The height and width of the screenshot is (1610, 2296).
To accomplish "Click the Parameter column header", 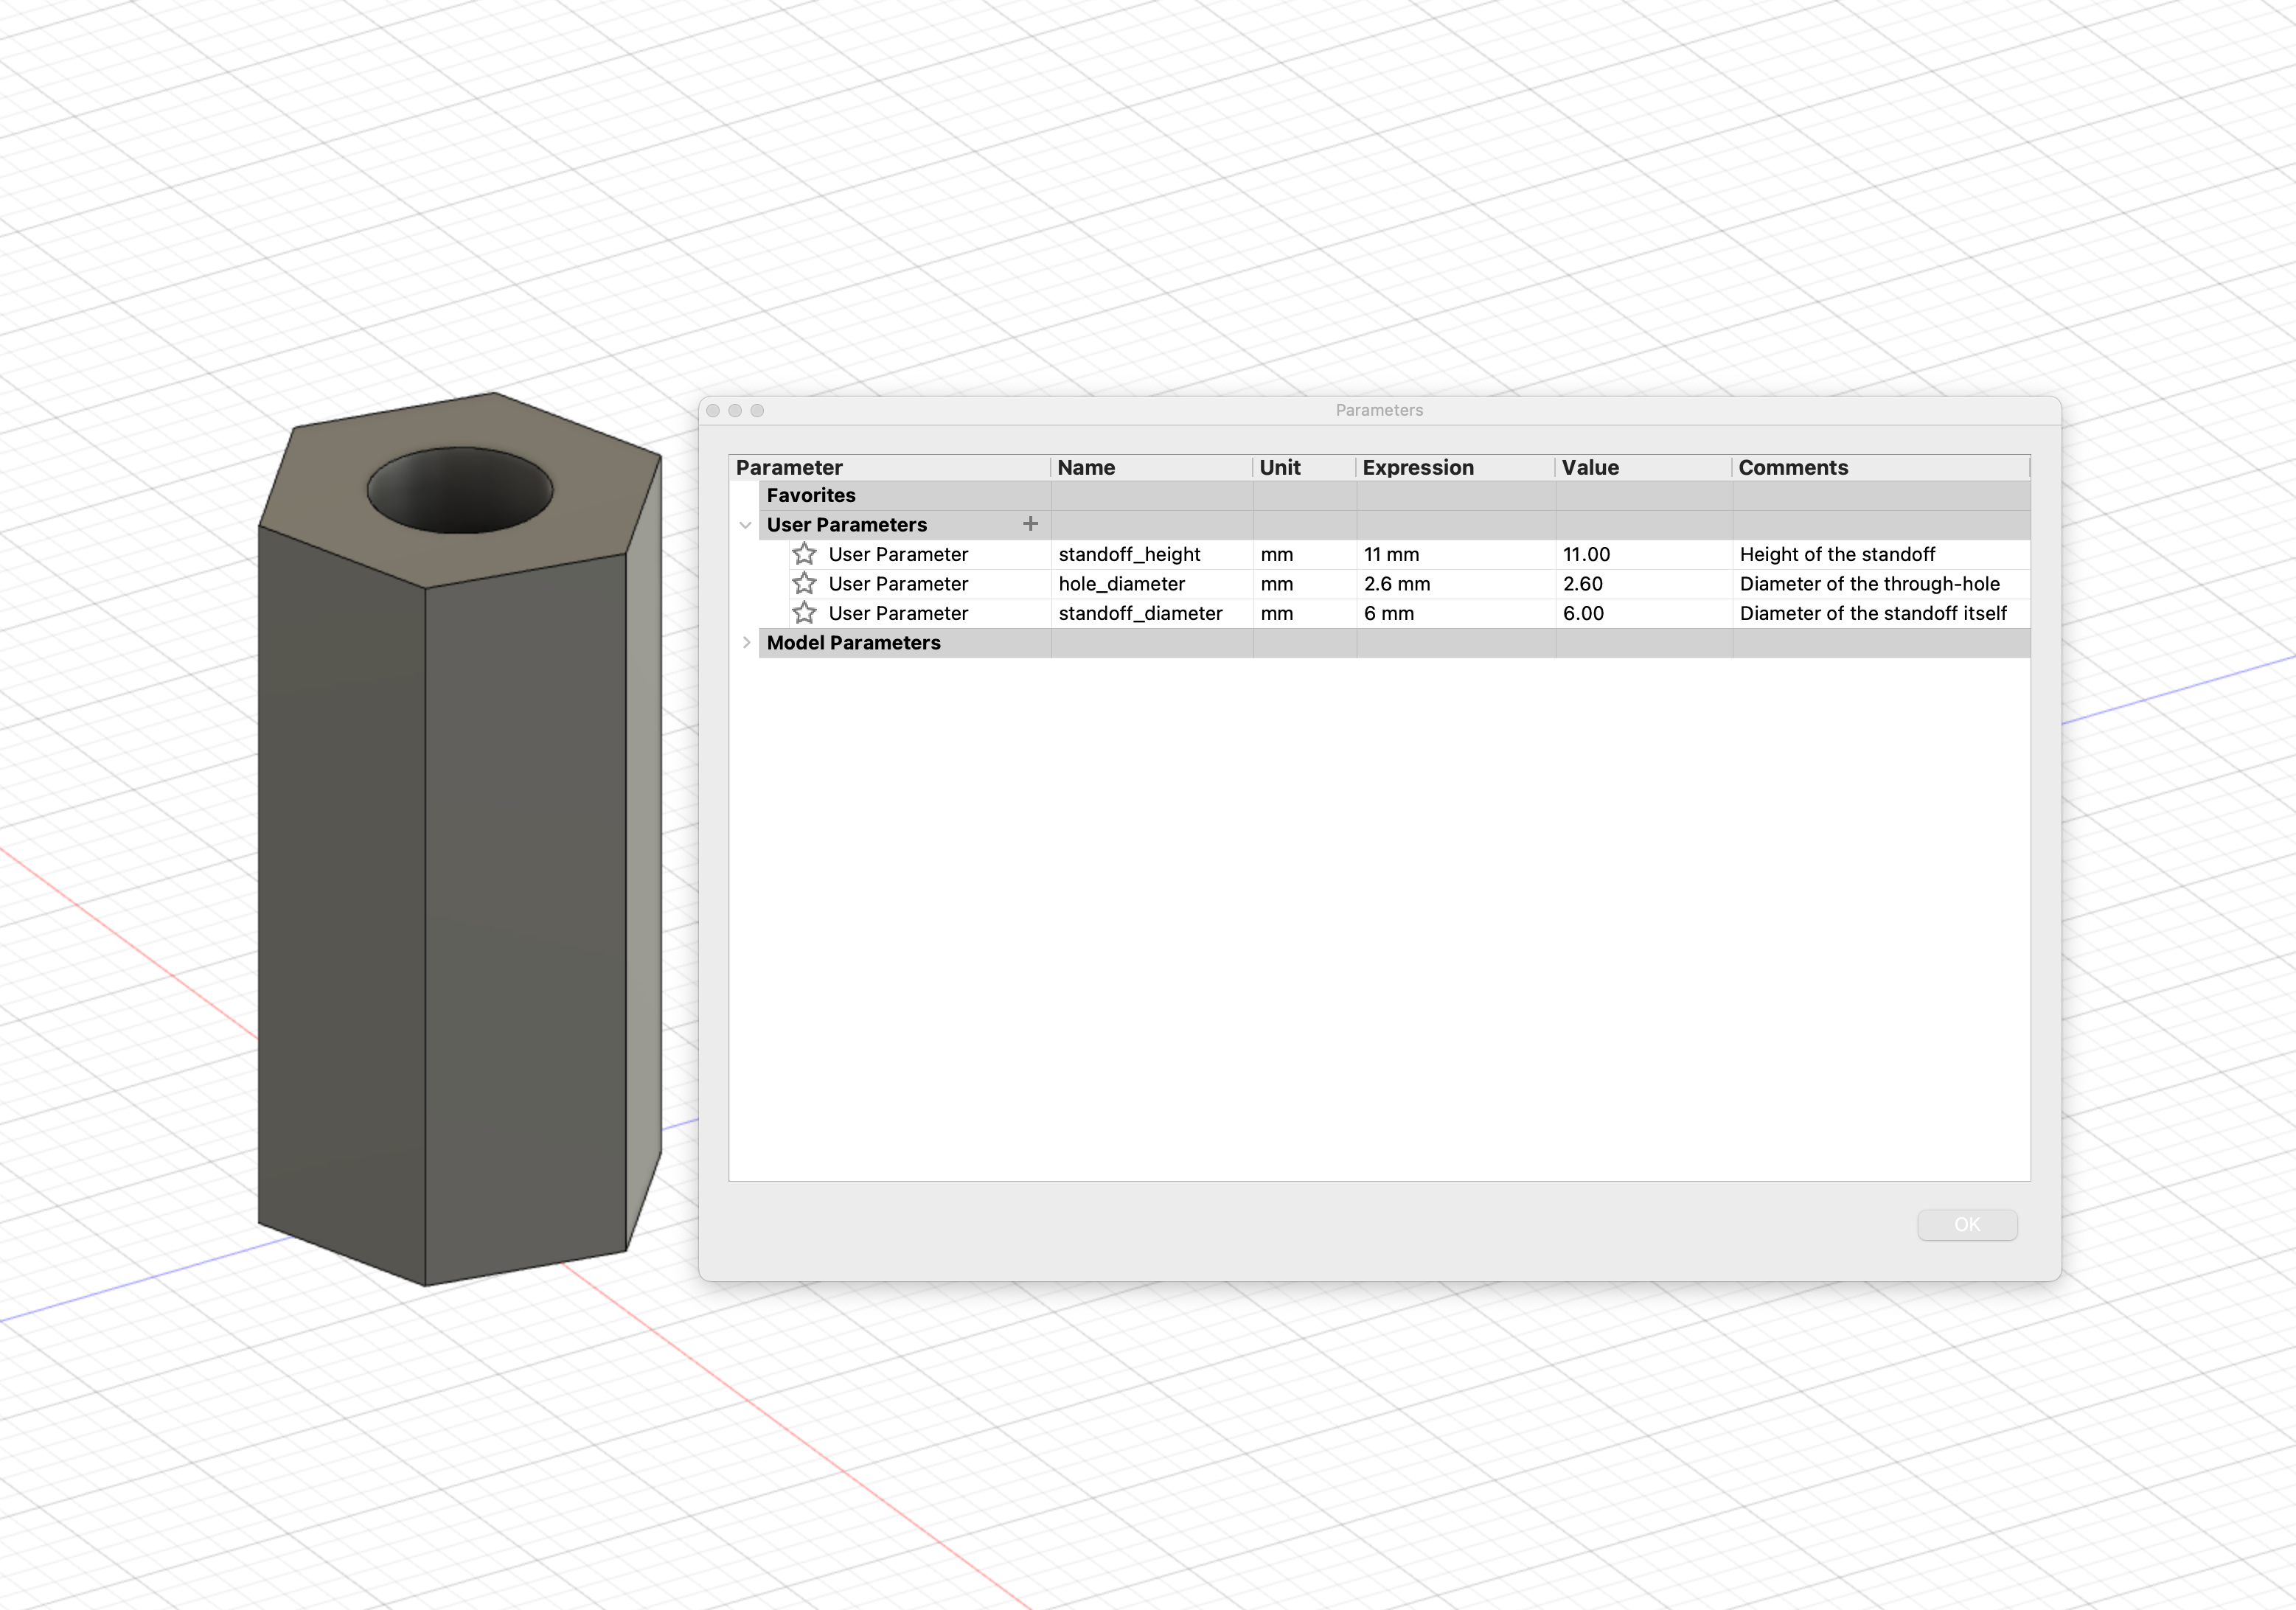I will (x=788, y=467).
